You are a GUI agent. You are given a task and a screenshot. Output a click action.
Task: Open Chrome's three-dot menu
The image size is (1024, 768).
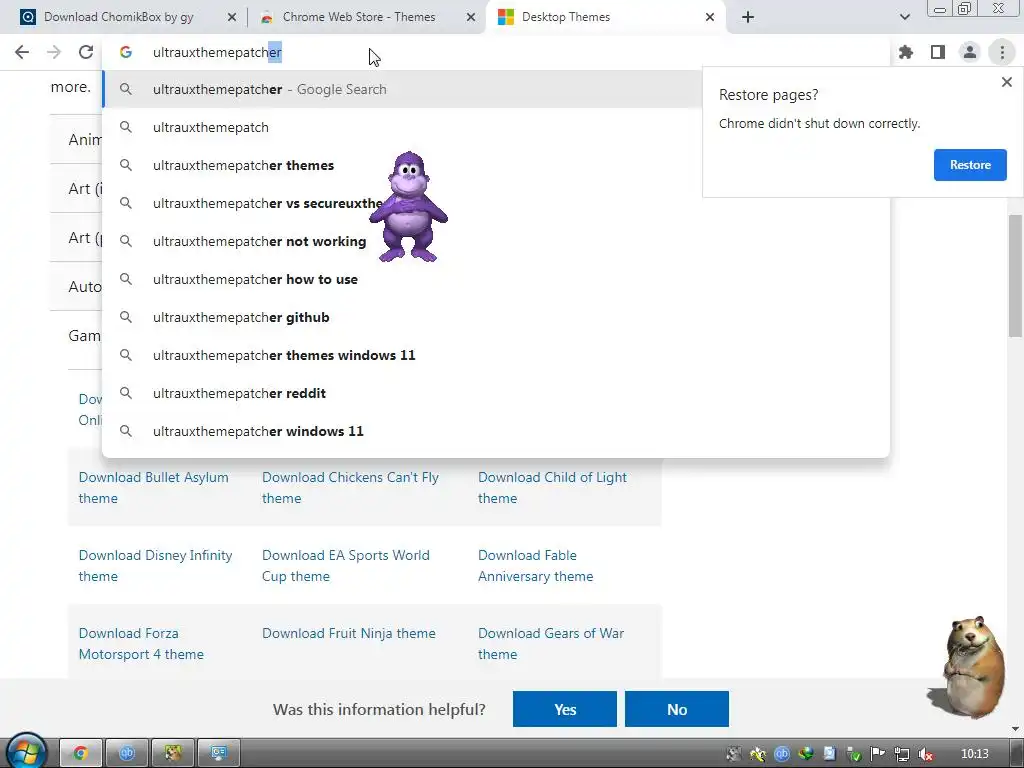1002,52
